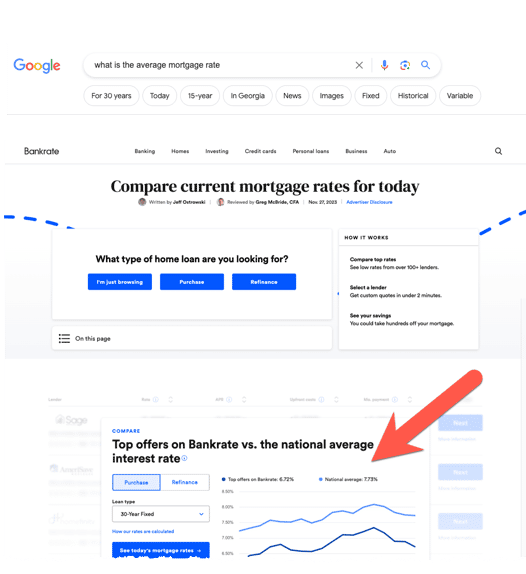Toggle chart to Refinance rates

185,482
